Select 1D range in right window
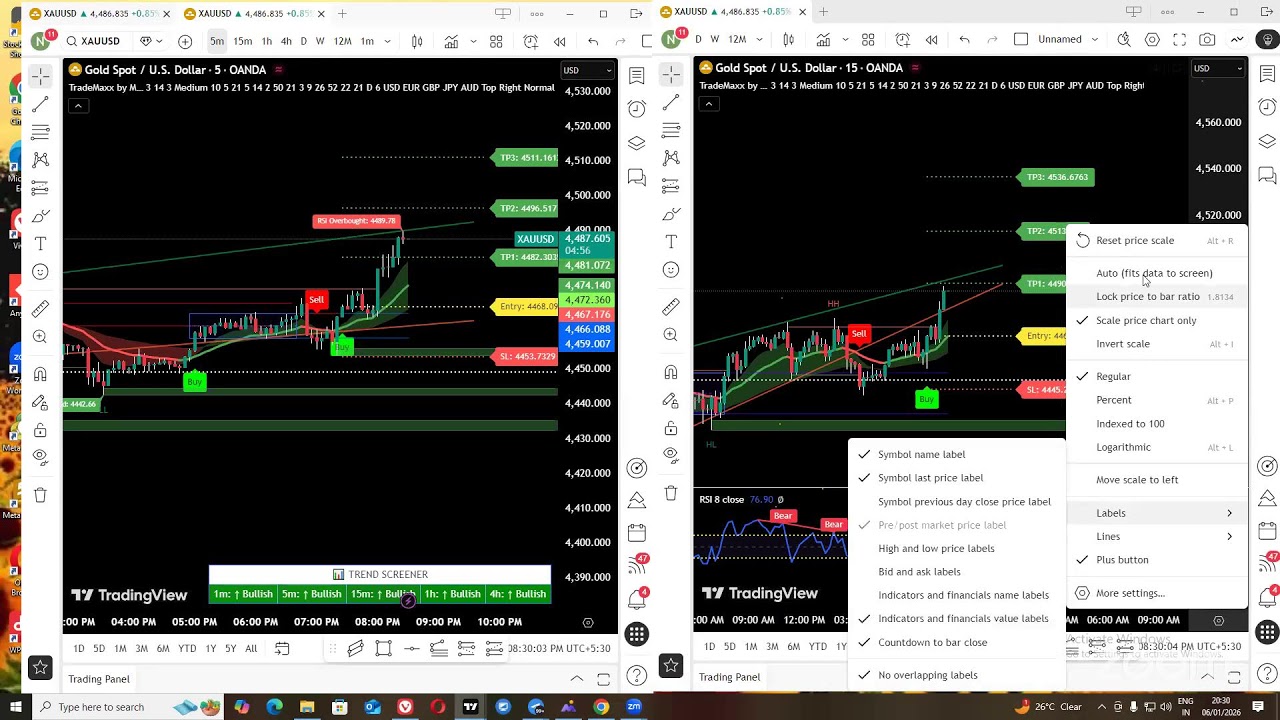 coord(709,647)
